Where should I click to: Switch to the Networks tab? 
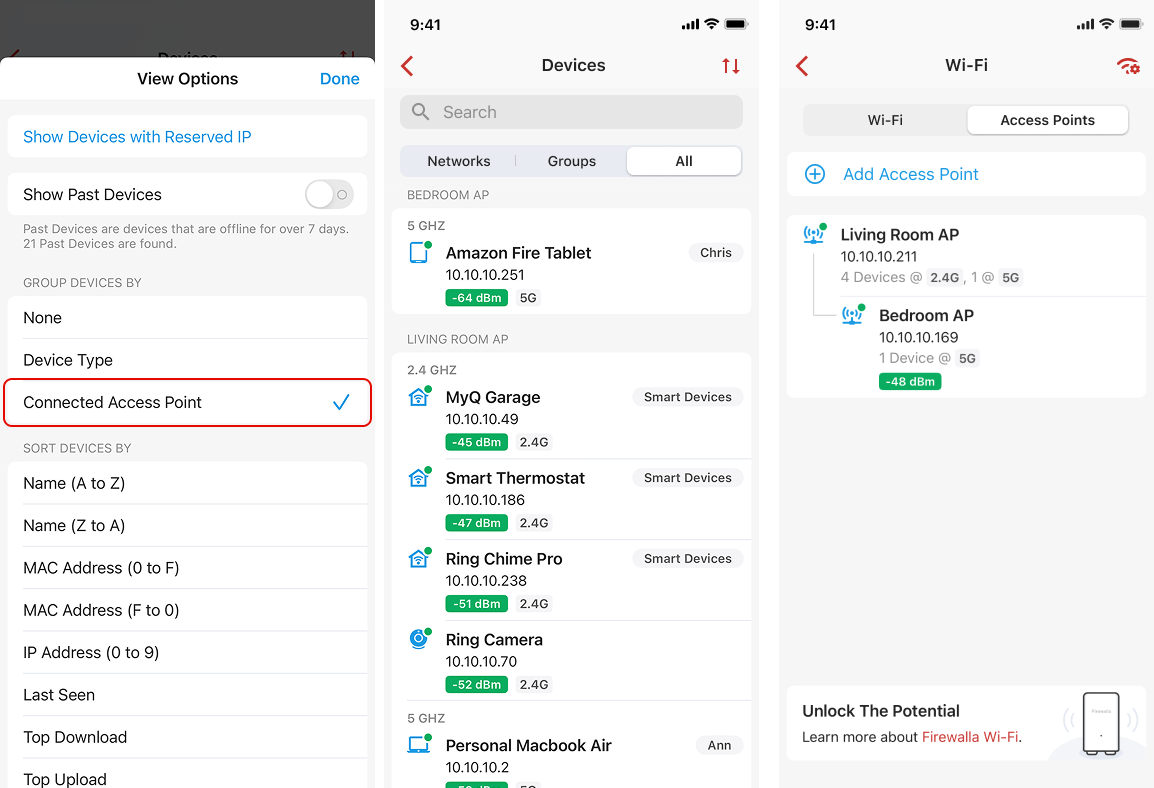pos(459,161)
